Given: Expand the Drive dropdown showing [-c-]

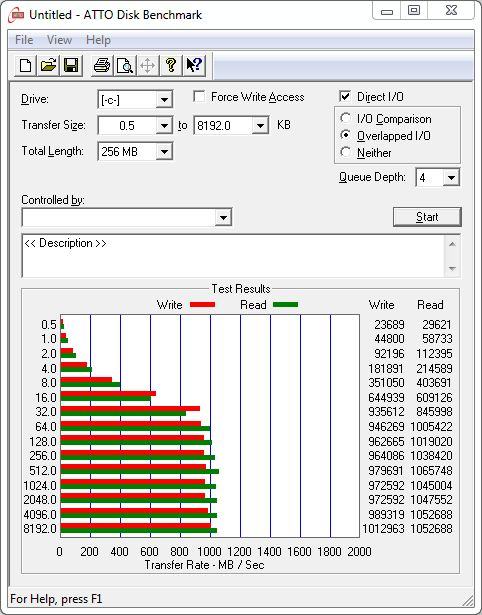Looking at the screenshot, I should click(x=164, y=100).
